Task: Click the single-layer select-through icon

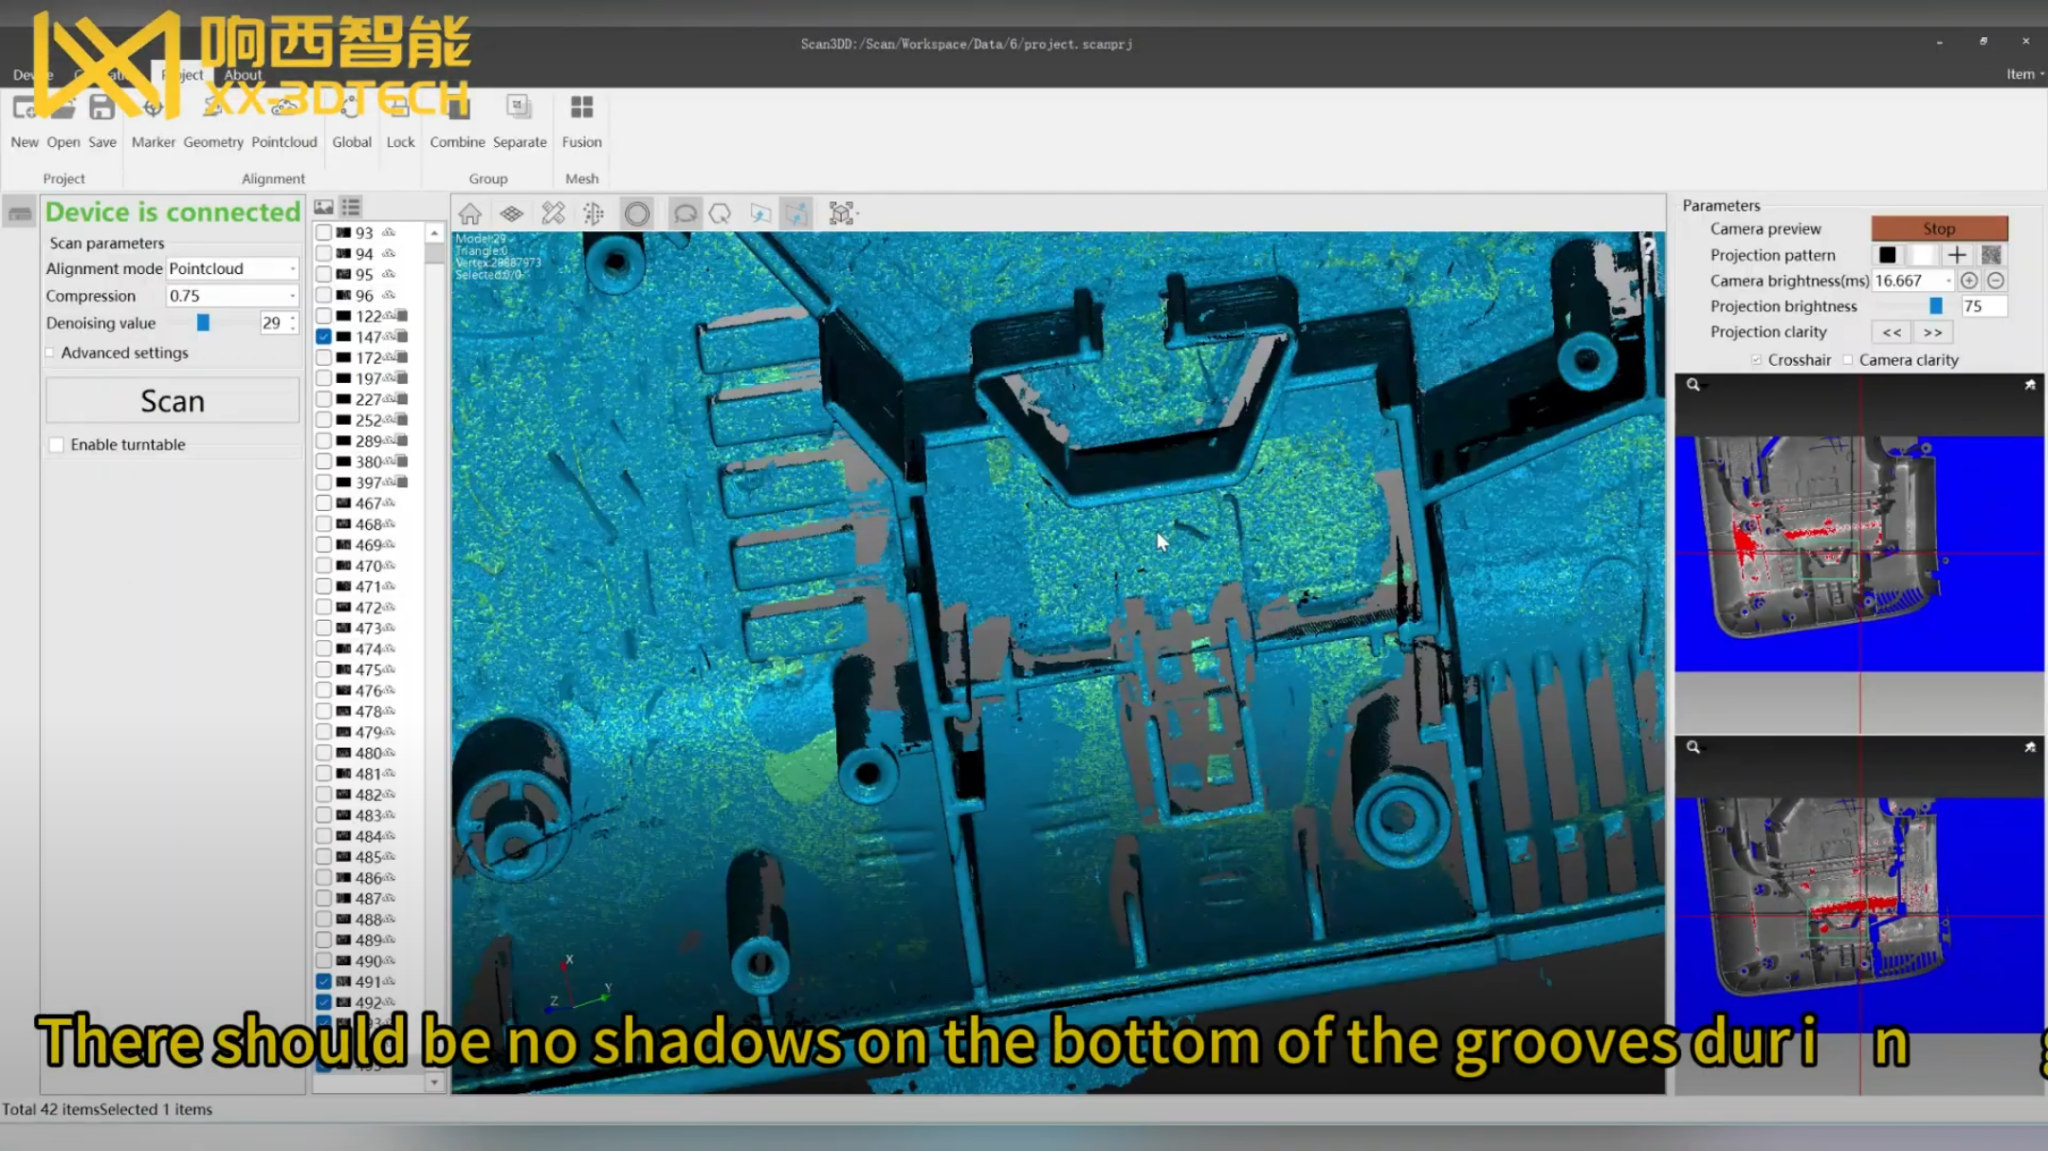Action: coord(761,213)
